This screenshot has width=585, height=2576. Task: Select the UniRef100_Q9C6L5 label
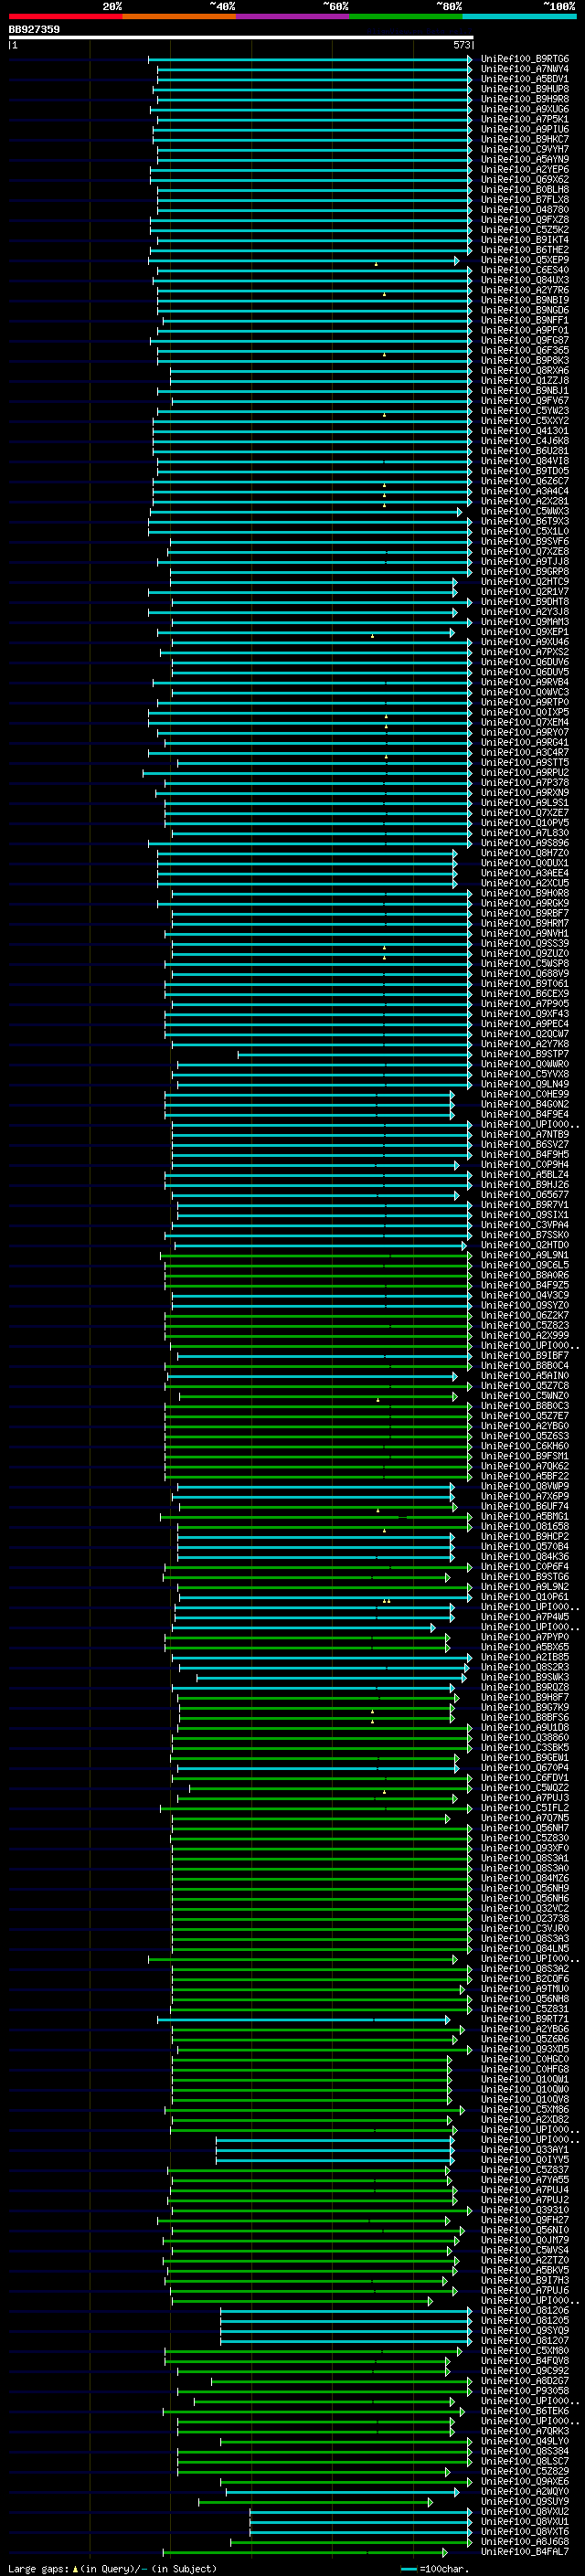[525, 1265]
